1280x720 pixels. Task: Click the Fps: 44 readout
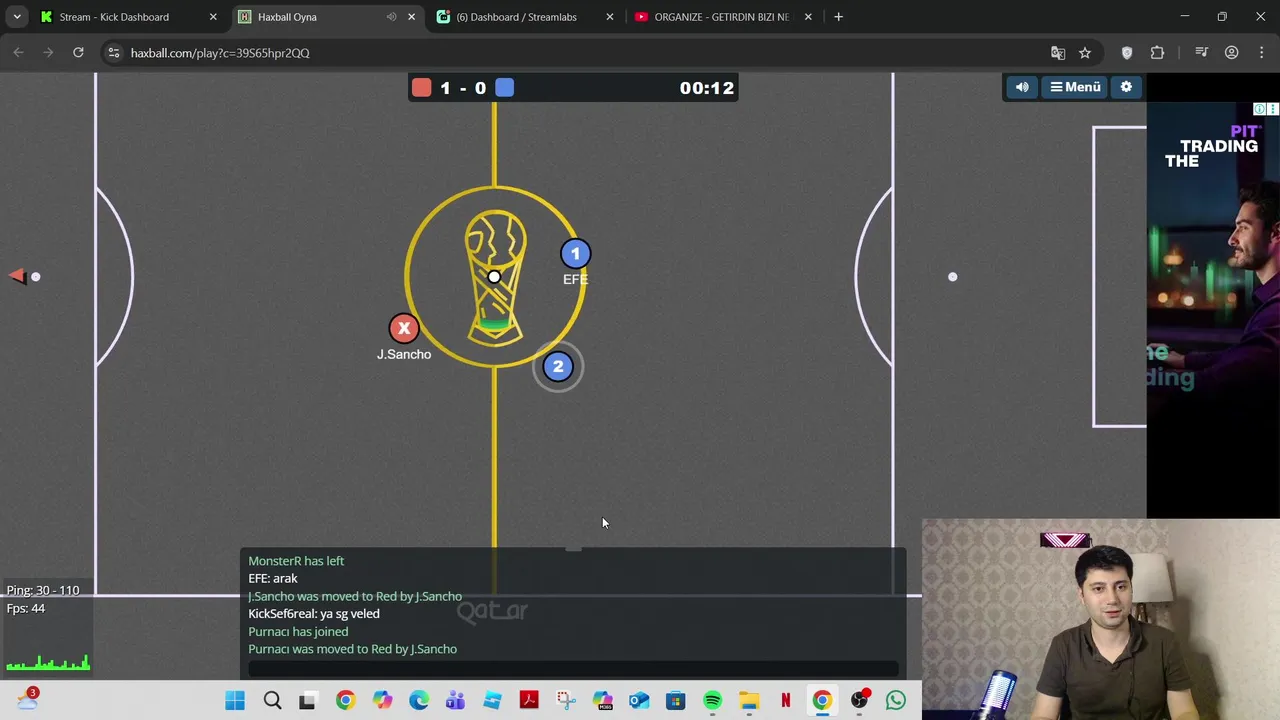click(26, 608)
